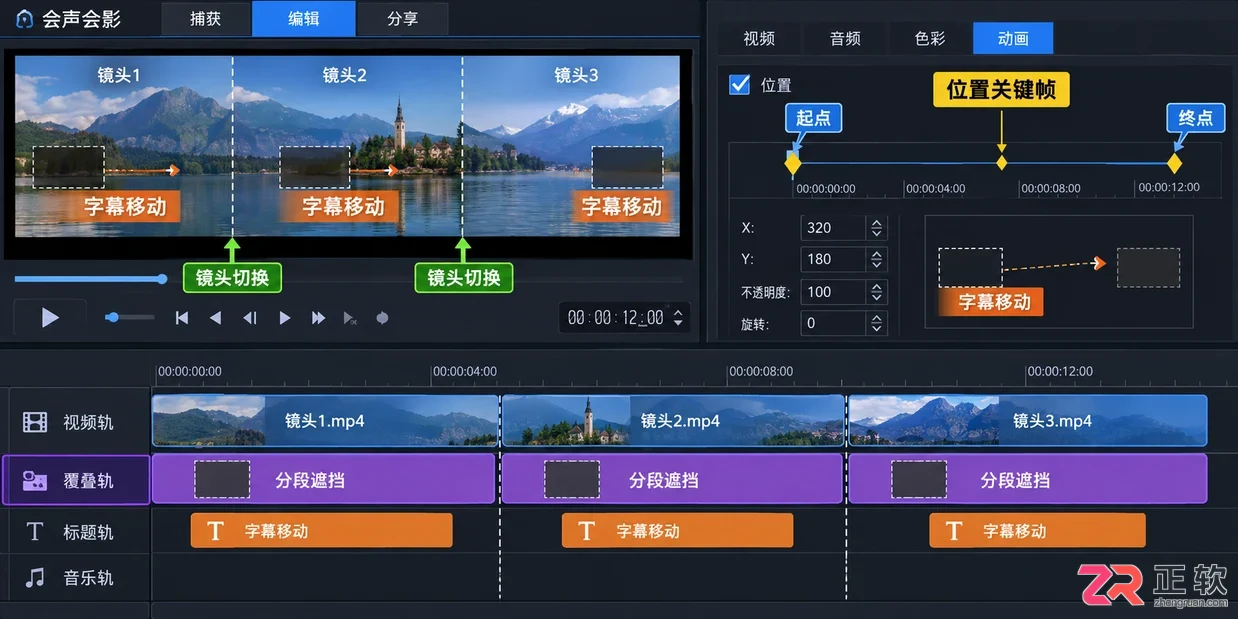Select the 镜头2.mp4 video clip
This screenshot has width=1238, height=619.
[x=673, y=421]
